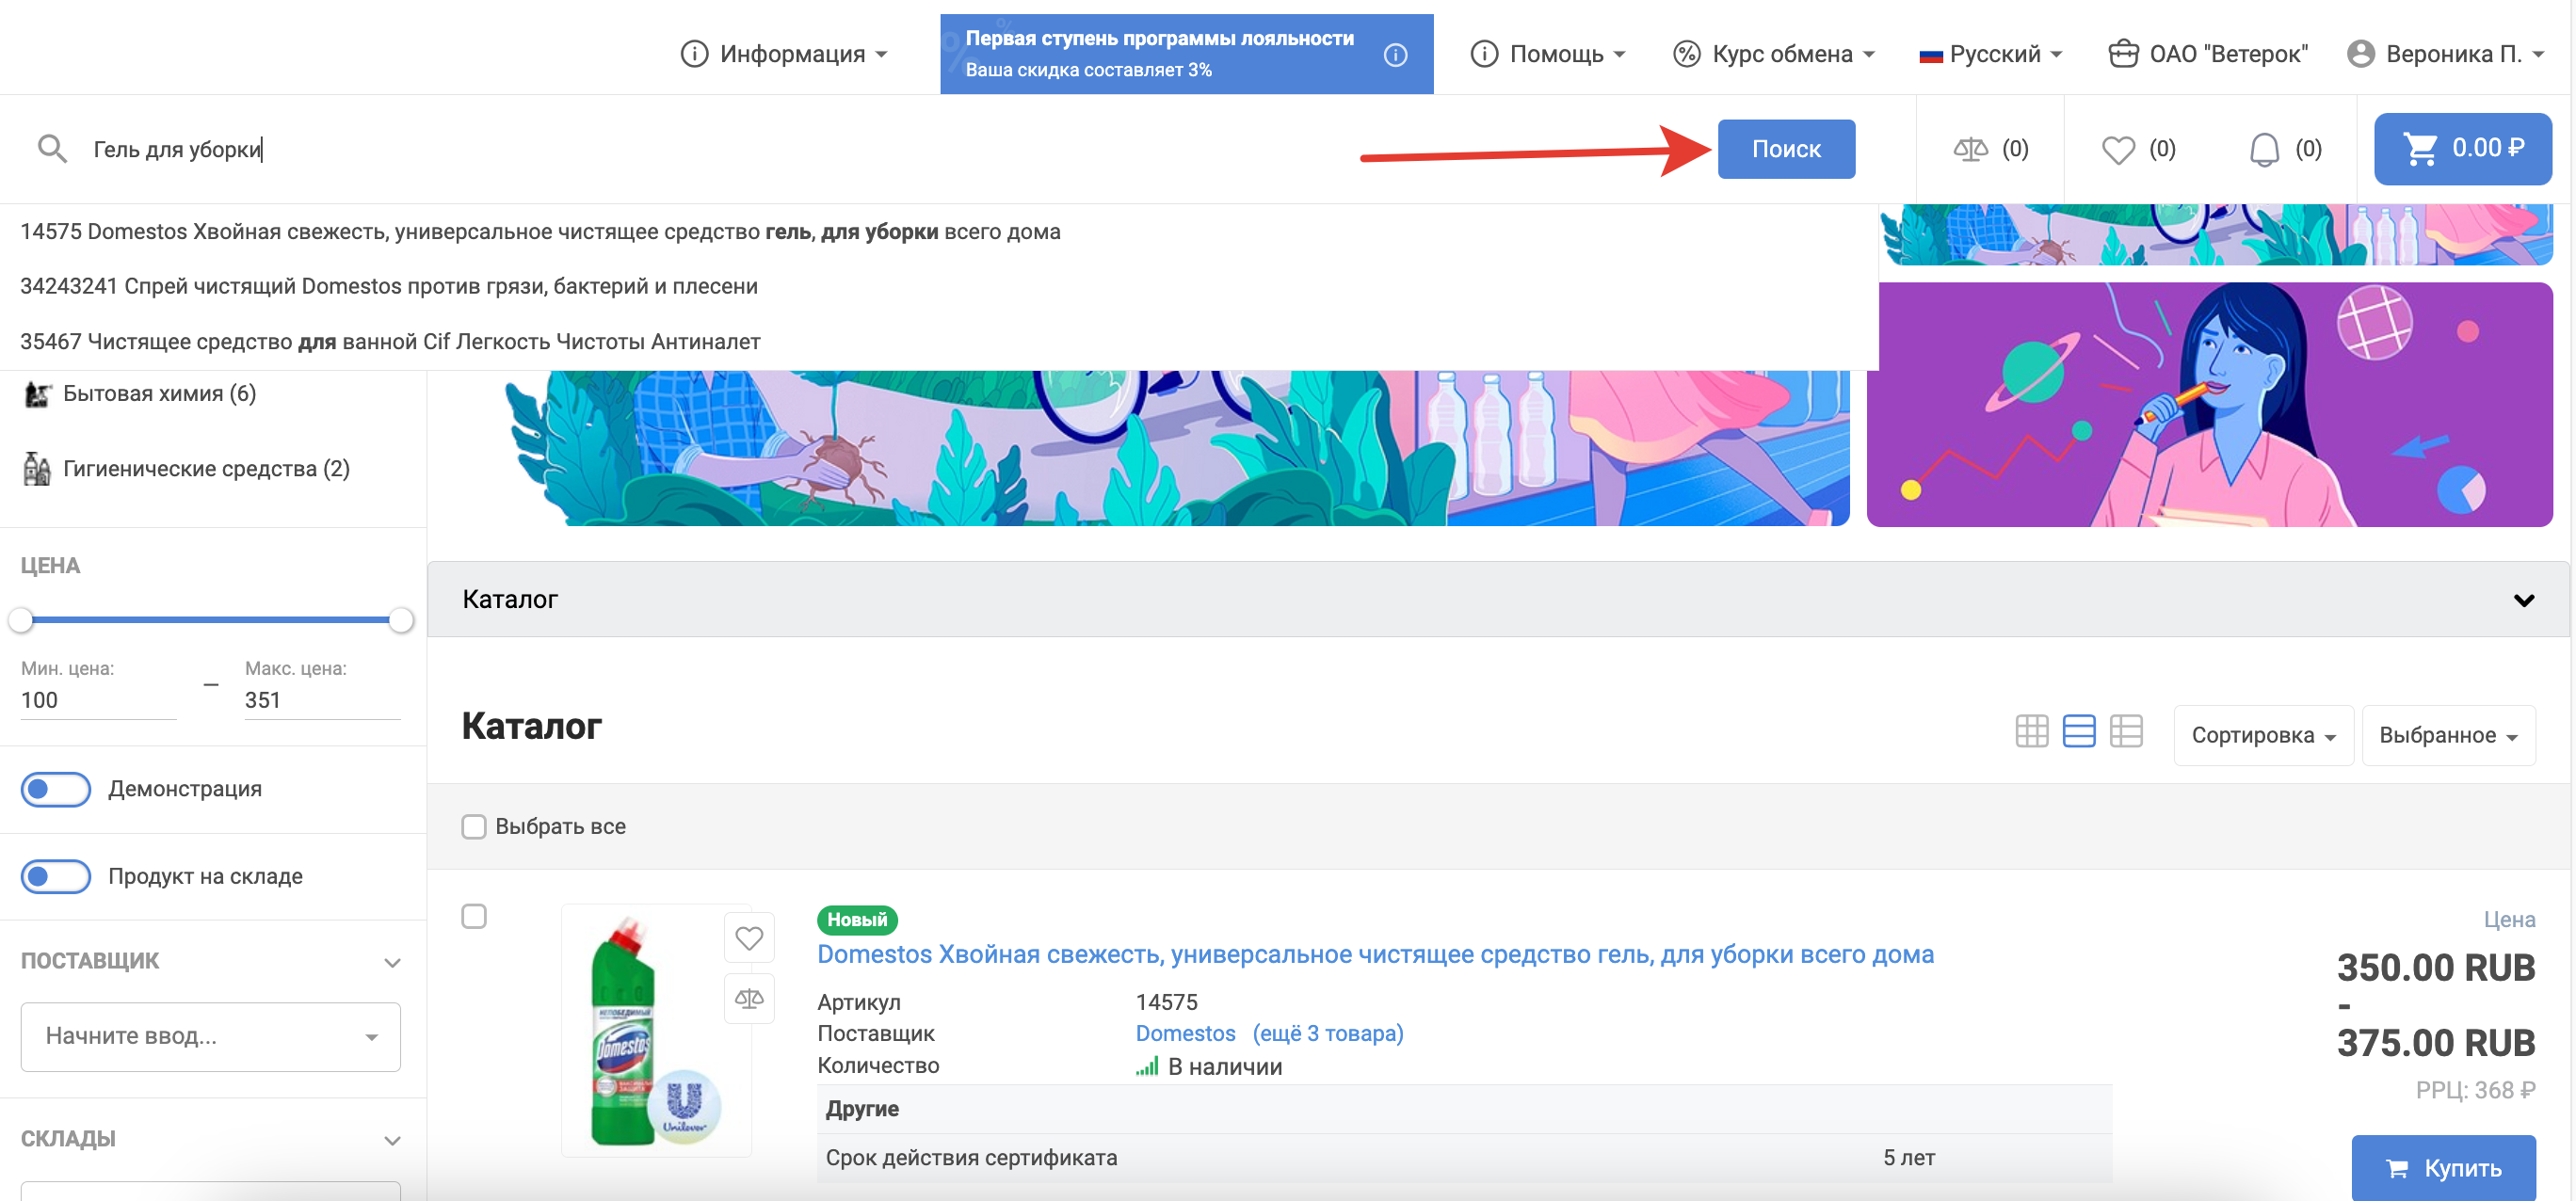Click the comparison scales icon in header
This screenshot has width=2576, height=1201.
click(1970, 150)
